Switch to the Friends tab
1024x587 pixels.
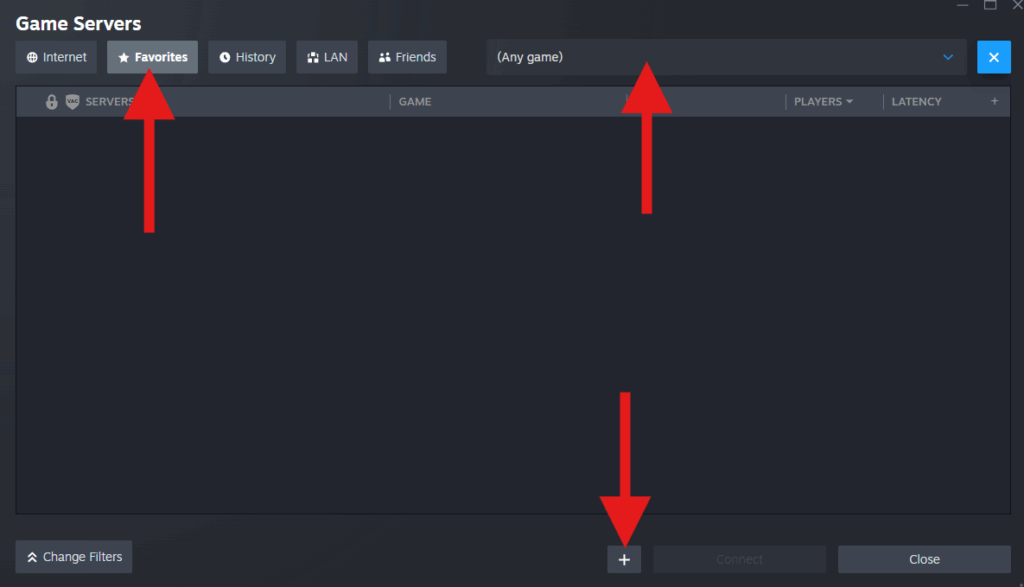click(x=407, y=57)
